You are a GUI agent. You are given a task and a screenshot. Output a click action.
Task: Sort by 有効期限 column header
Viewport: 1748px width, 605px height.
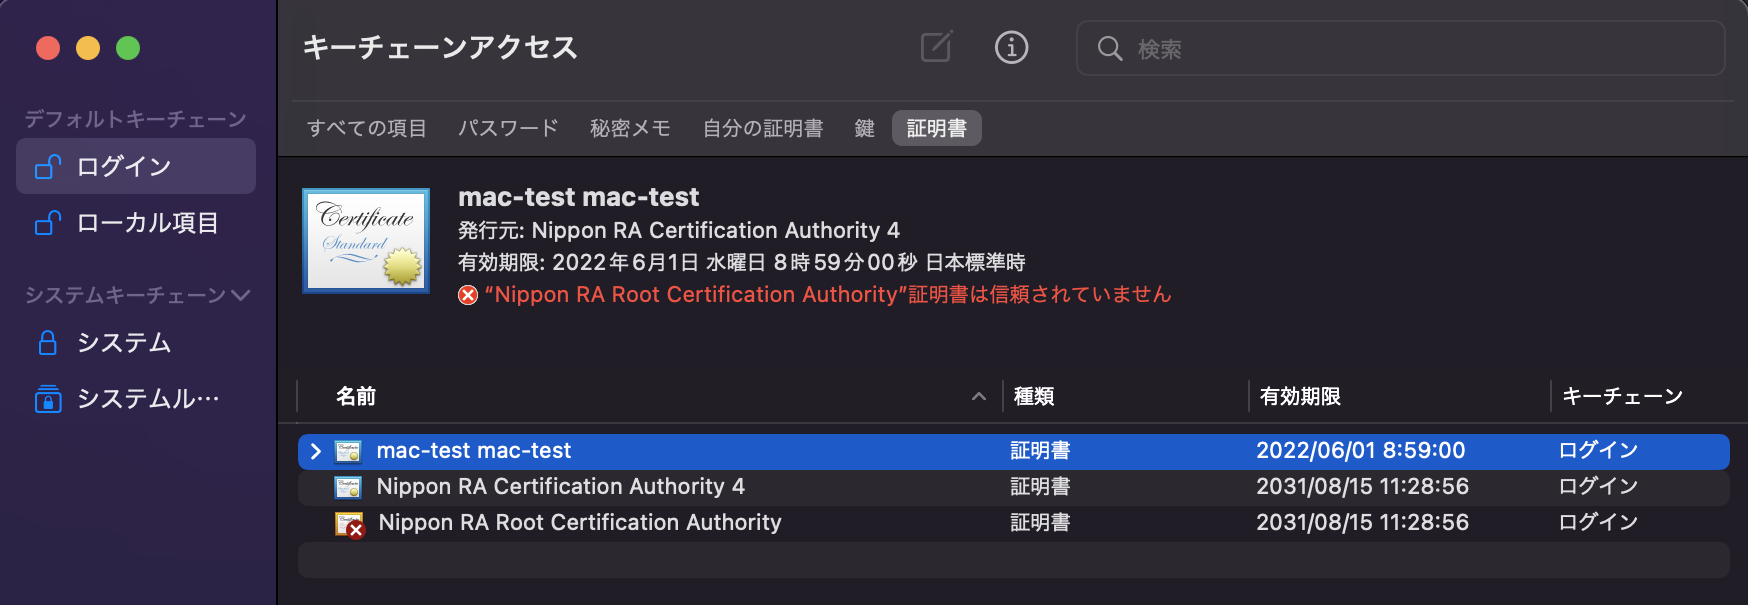point(1300,396)
